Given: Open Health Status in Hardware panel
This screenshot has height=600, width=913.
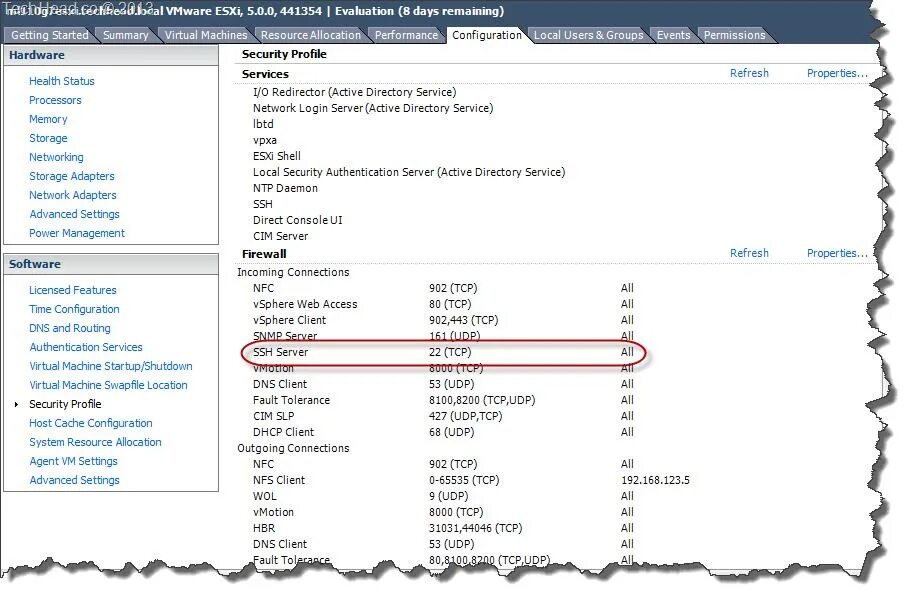Looking at the screenshot, I should [62, 81].
